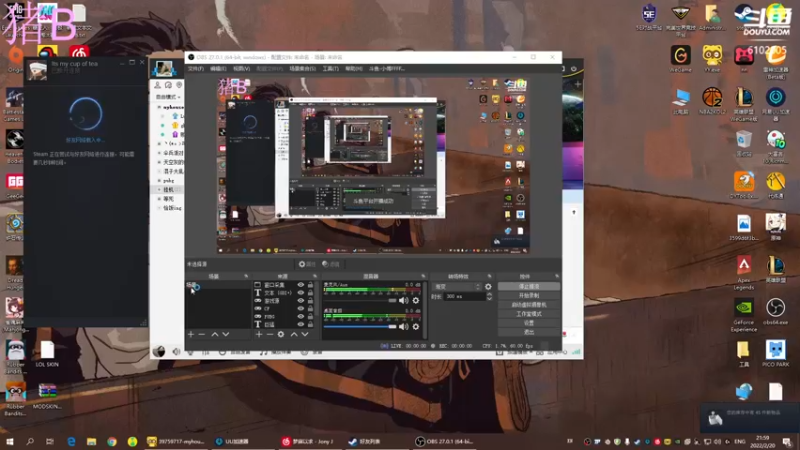Open Microsoft Edge from taskbar
The height and width of the screenshot is (450, 800).
(71, 441)
